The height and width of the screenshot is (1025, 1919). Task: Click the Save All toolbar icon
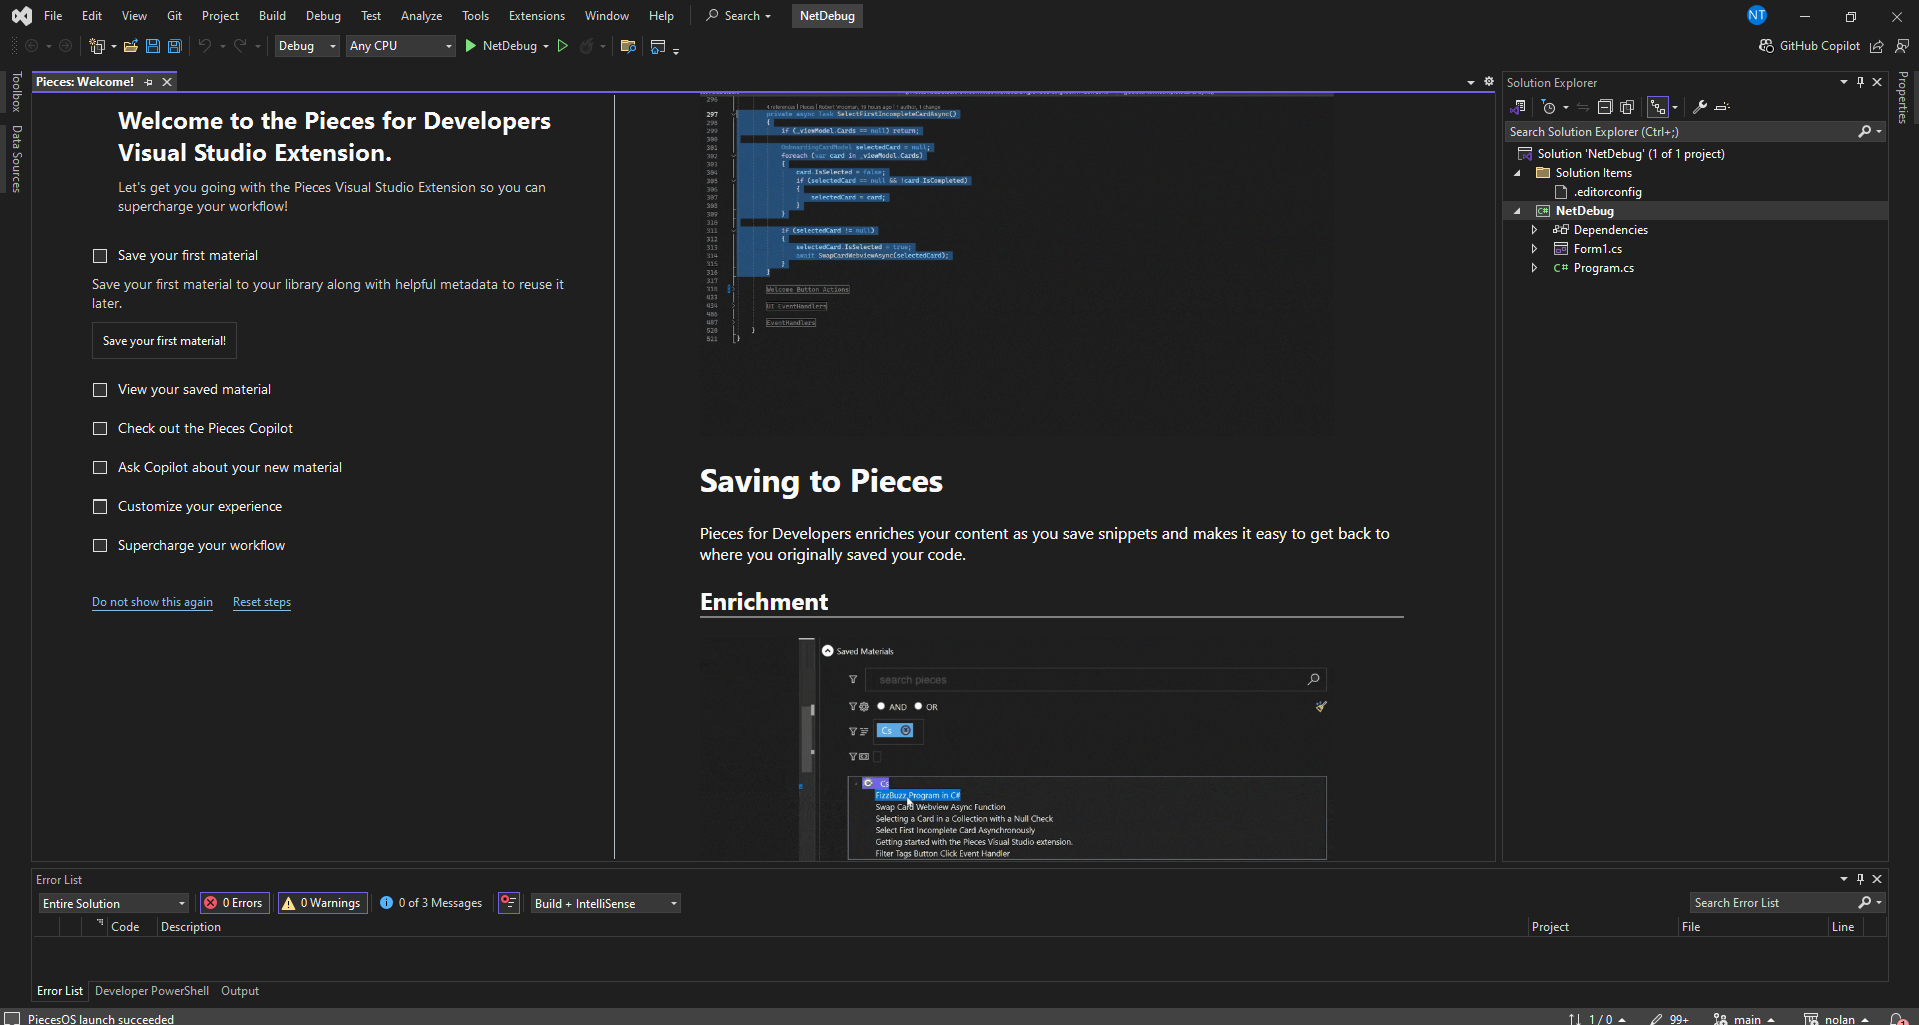[174, 46]
